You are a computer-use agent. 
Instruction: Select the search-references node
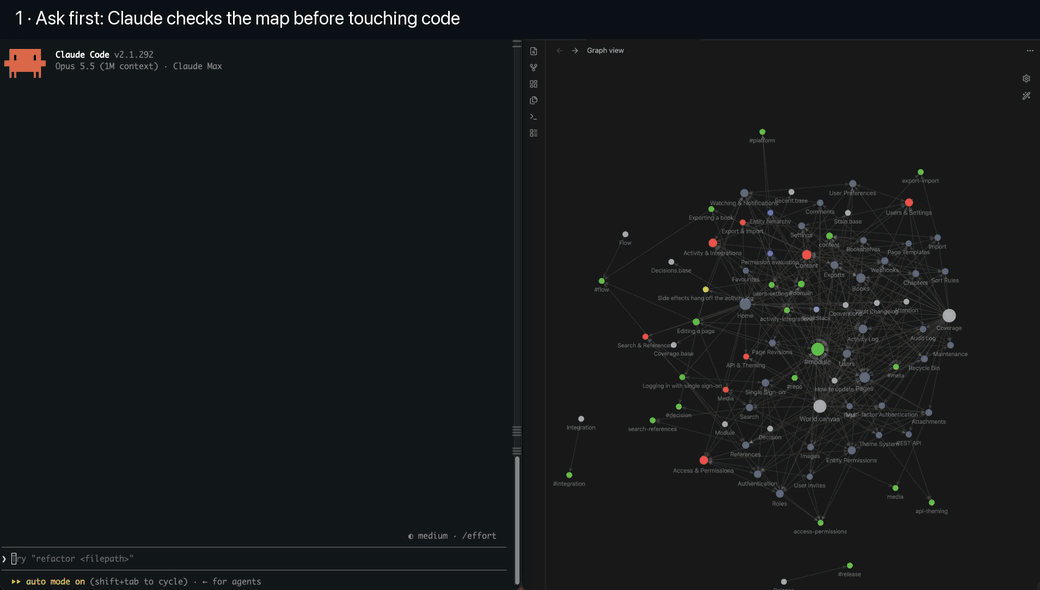point(653,420)
